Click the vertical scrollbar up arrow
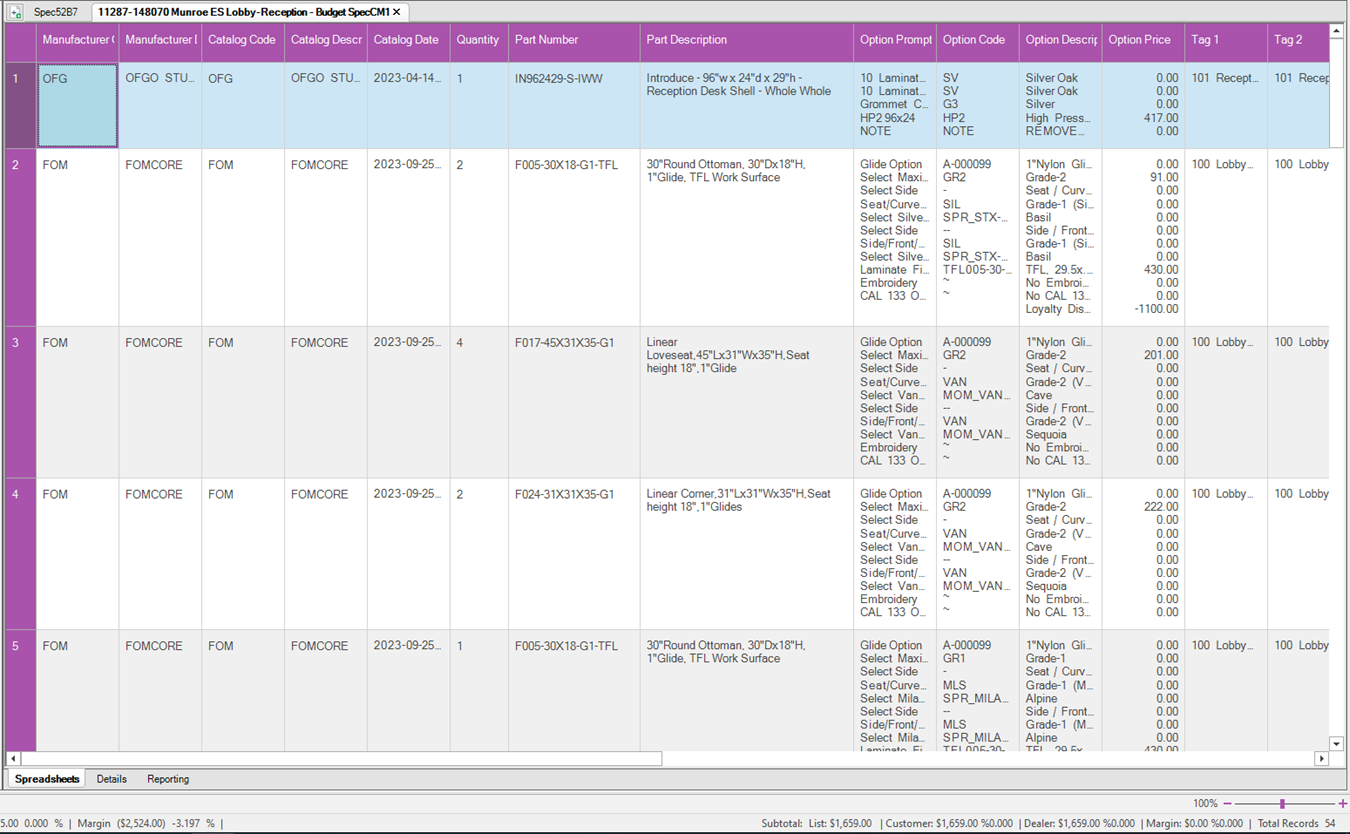1350x834 pixels. 1336,30
